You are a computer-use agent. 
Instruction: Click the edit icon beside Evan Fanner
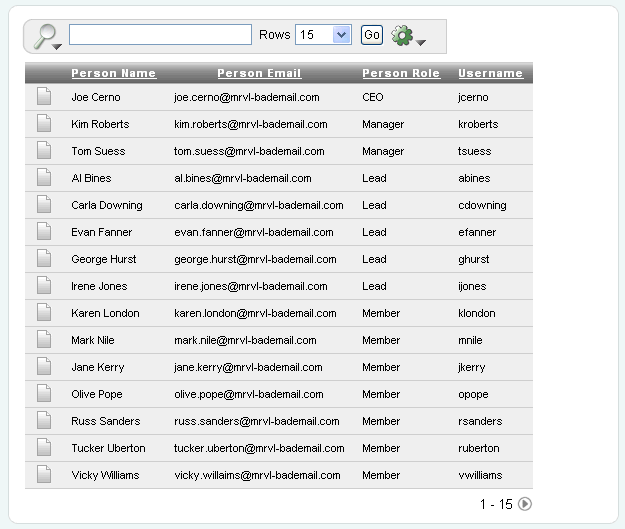(44, 232)
